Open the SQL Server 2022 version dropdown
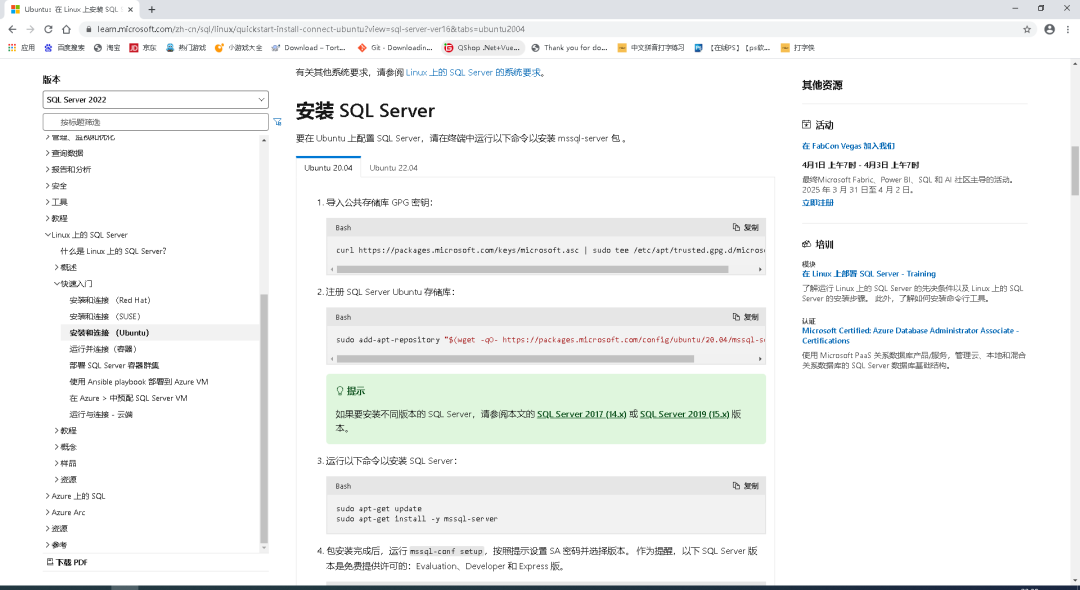Image resolution: width=1080 pixels, height=590 pixels. point(156,100)
